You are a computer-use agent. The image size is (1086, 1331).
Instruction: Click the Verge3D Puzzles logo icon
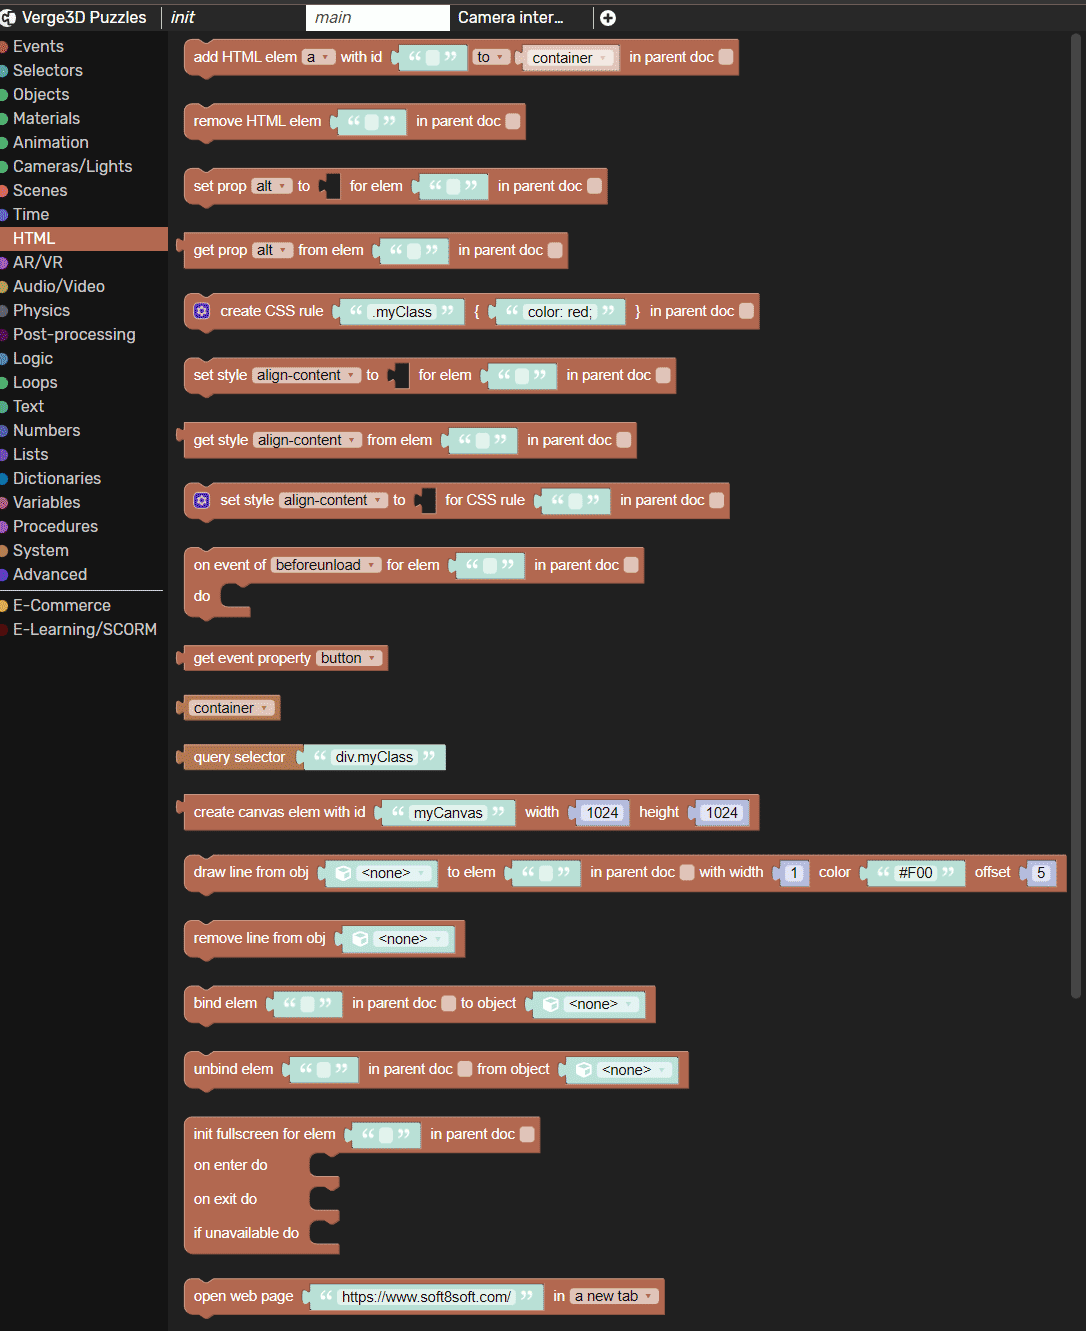[8, 18]
